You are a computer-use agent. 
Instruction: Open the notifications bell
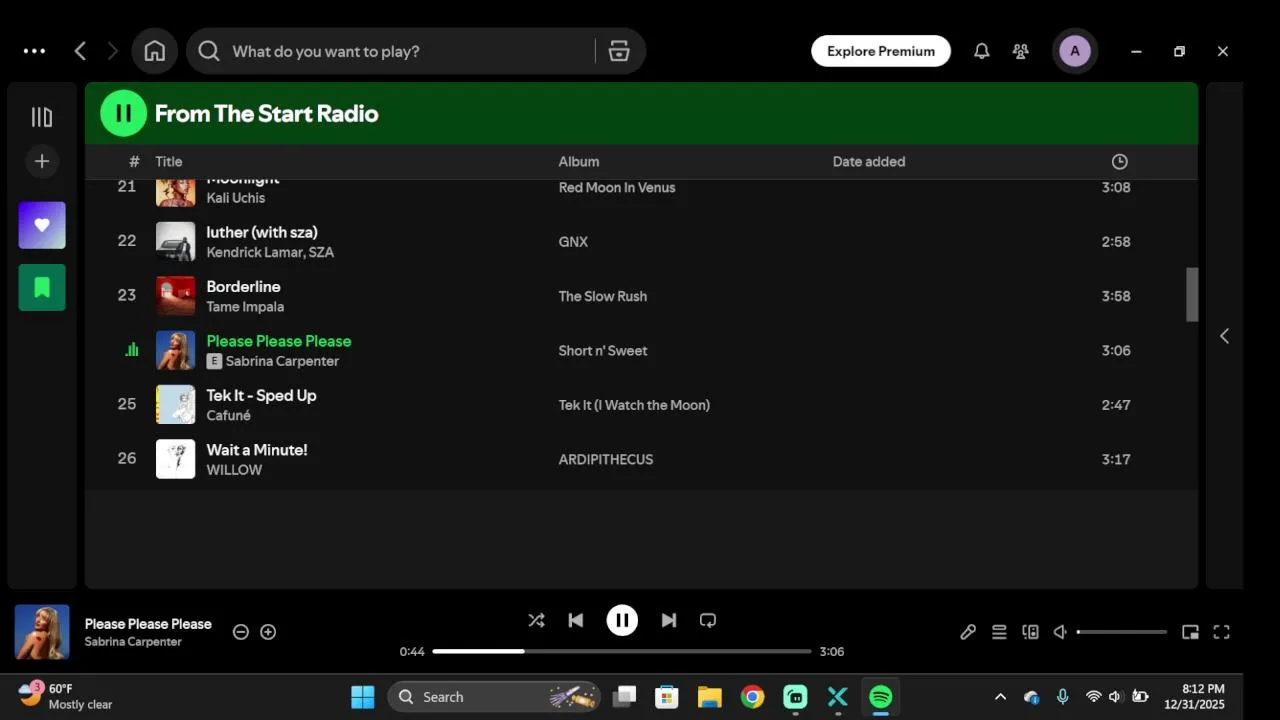click(982, 51)
